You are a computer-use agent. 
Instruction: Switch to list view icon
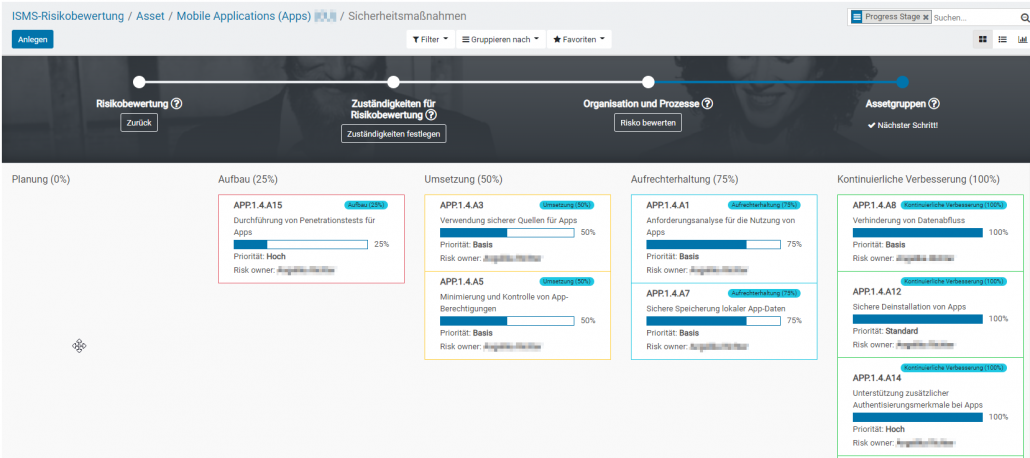coord(1003,39)
